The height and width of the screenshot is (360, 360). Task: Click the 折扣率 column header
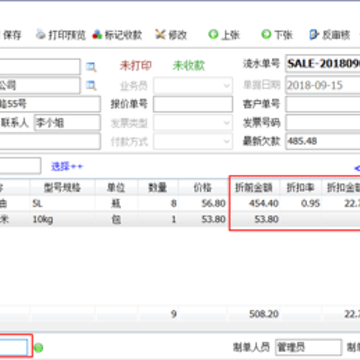point(301,188)
